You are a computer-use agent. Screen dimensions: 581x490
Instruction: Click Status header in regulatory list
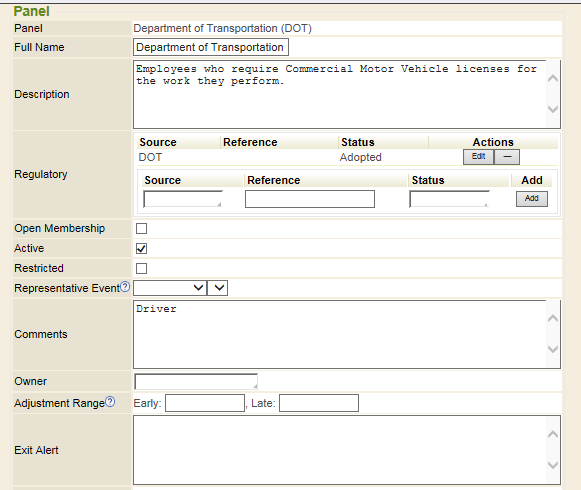[358, 142]
